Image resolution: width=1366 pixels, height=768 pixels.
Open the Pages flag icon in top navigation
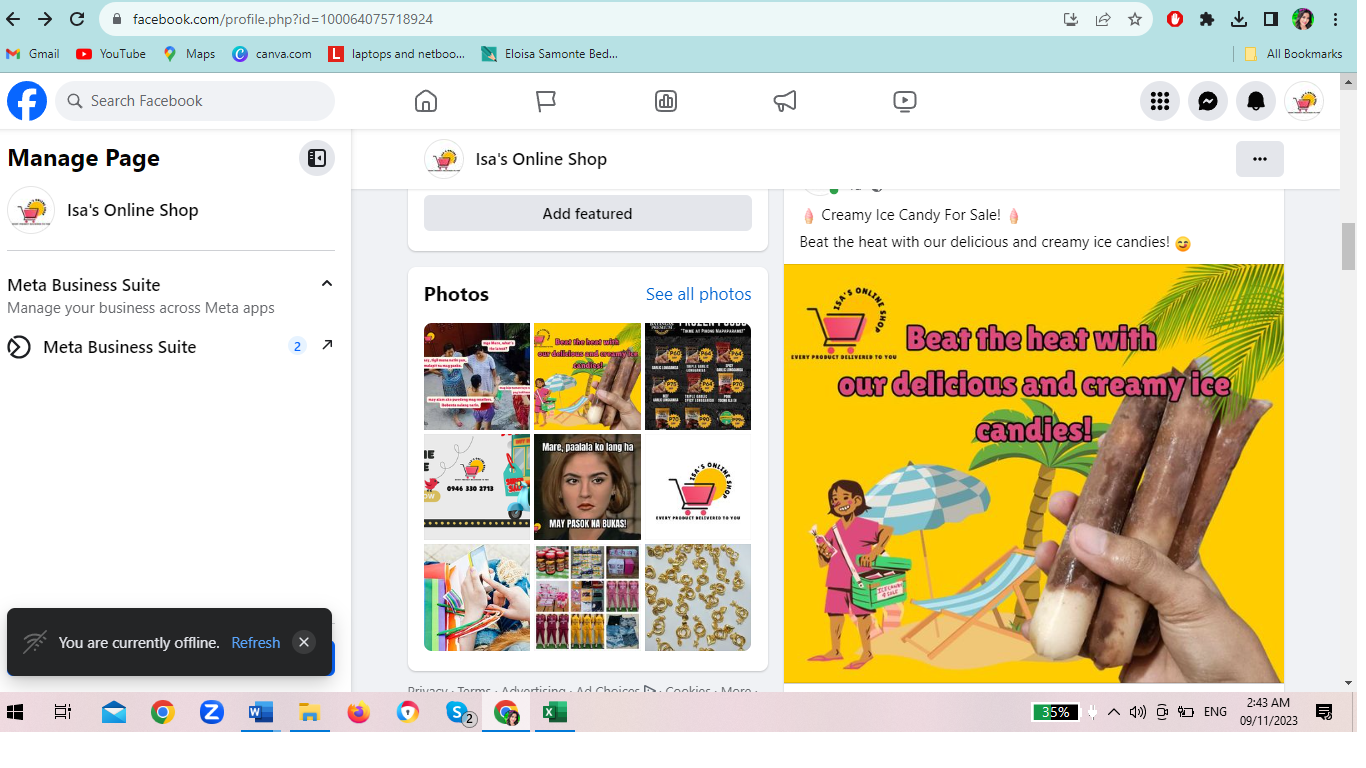[545, 101]
